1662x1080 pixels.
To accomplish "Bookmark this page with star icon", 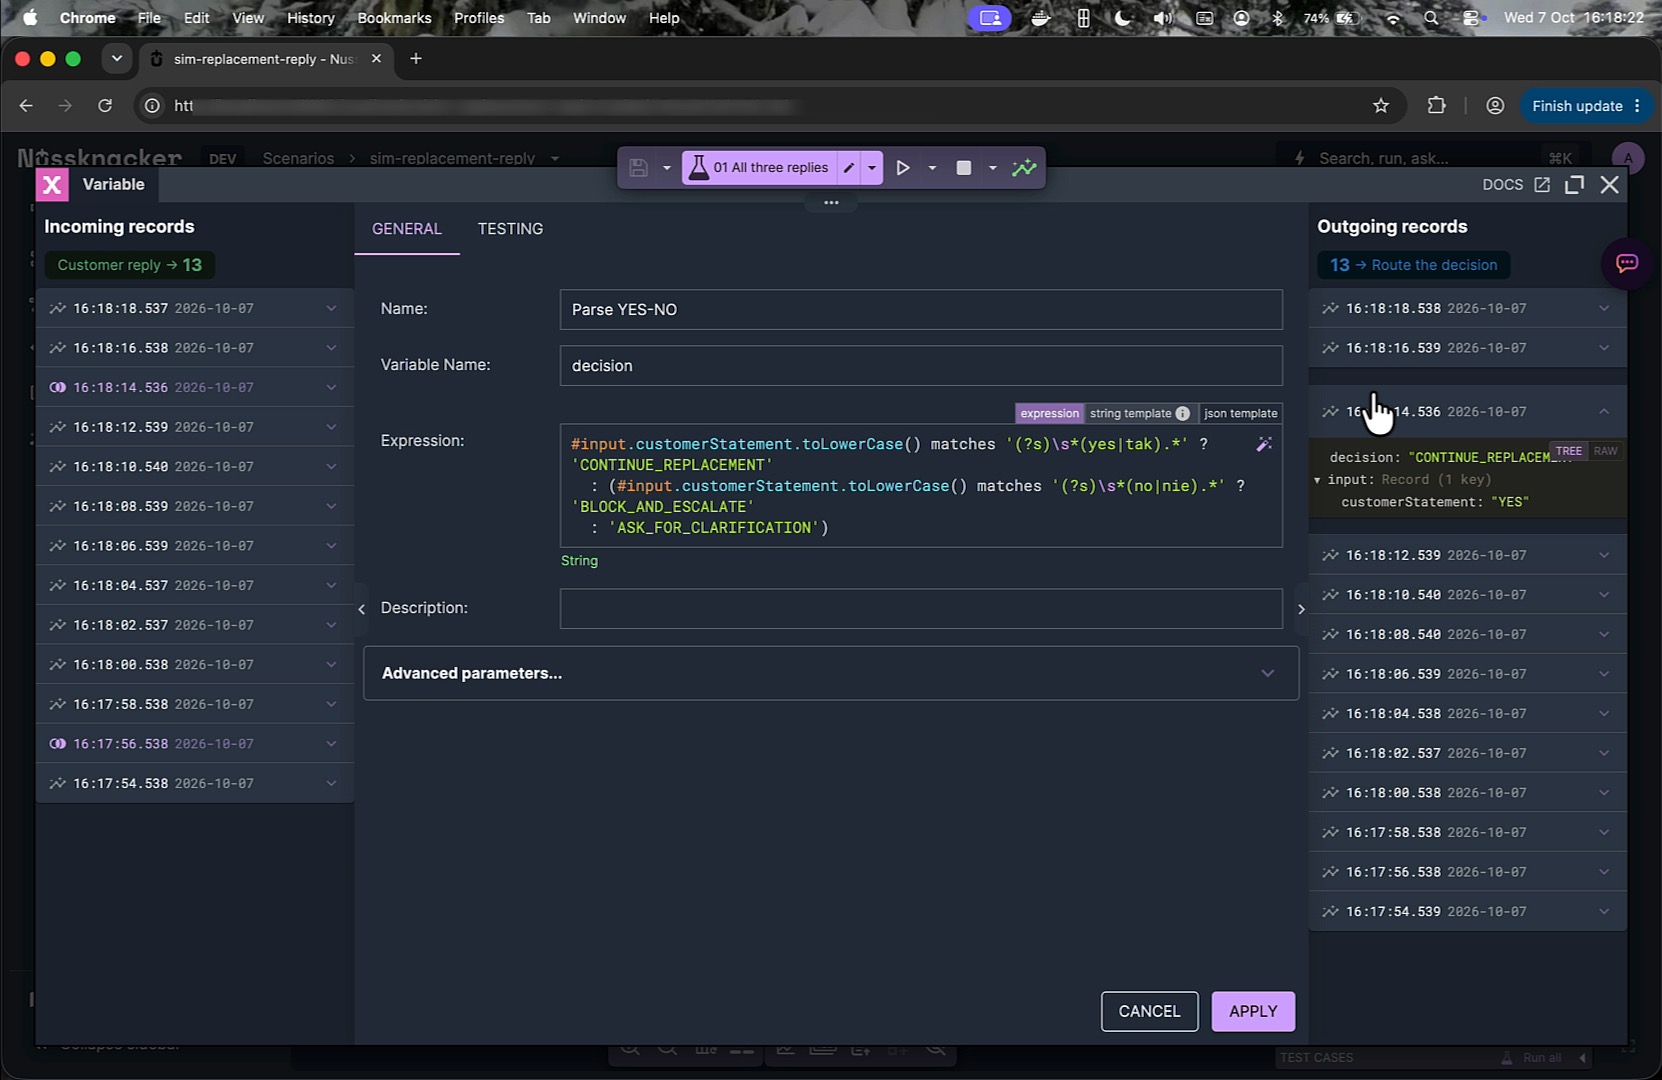I will [1381, 106].
